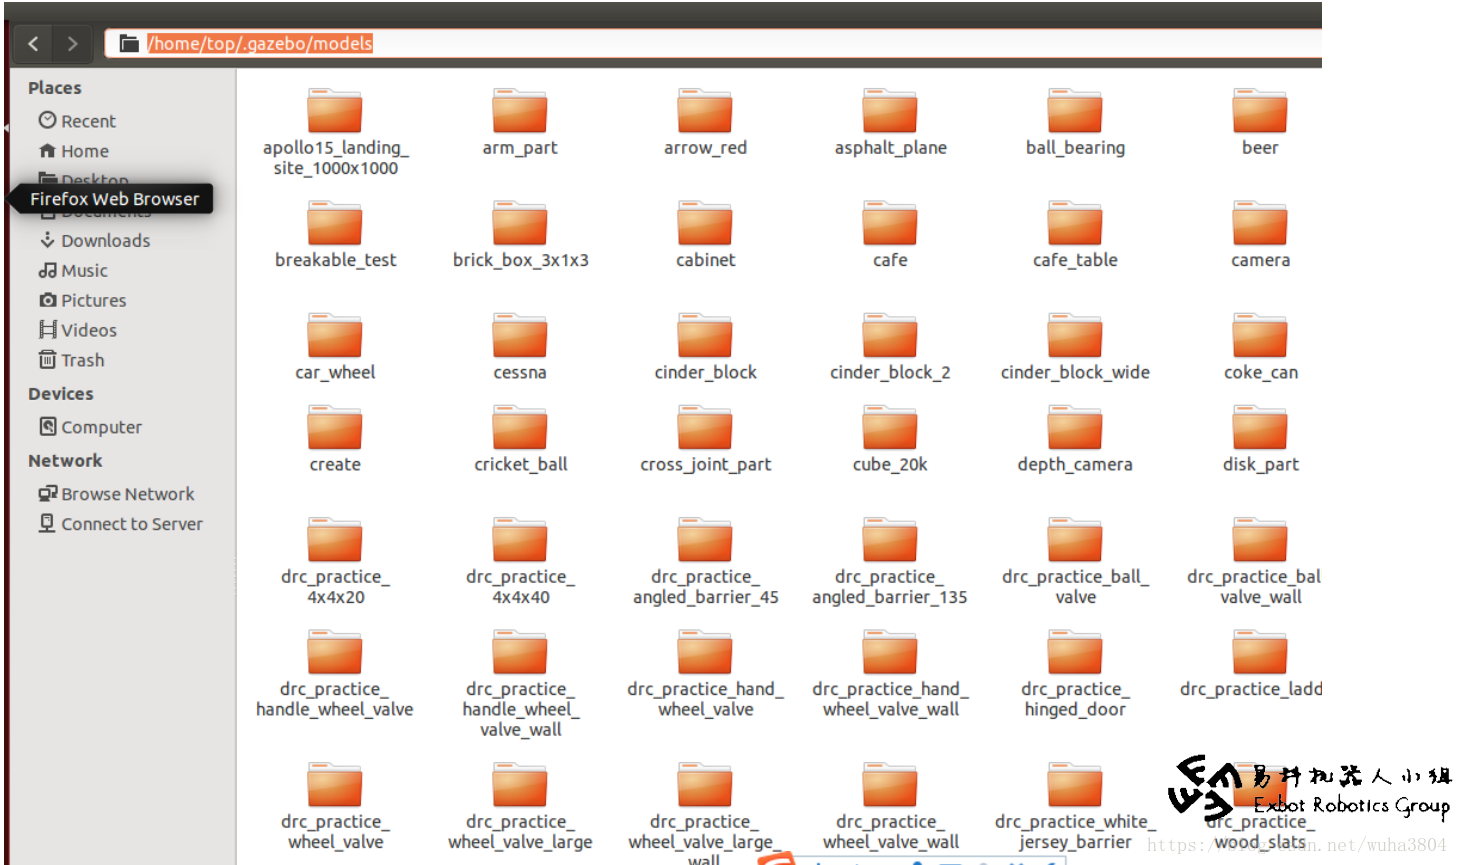Screen dimensions: 1458x865
Task: Open Home in the sidebar
Action: [x=74, y=151]
